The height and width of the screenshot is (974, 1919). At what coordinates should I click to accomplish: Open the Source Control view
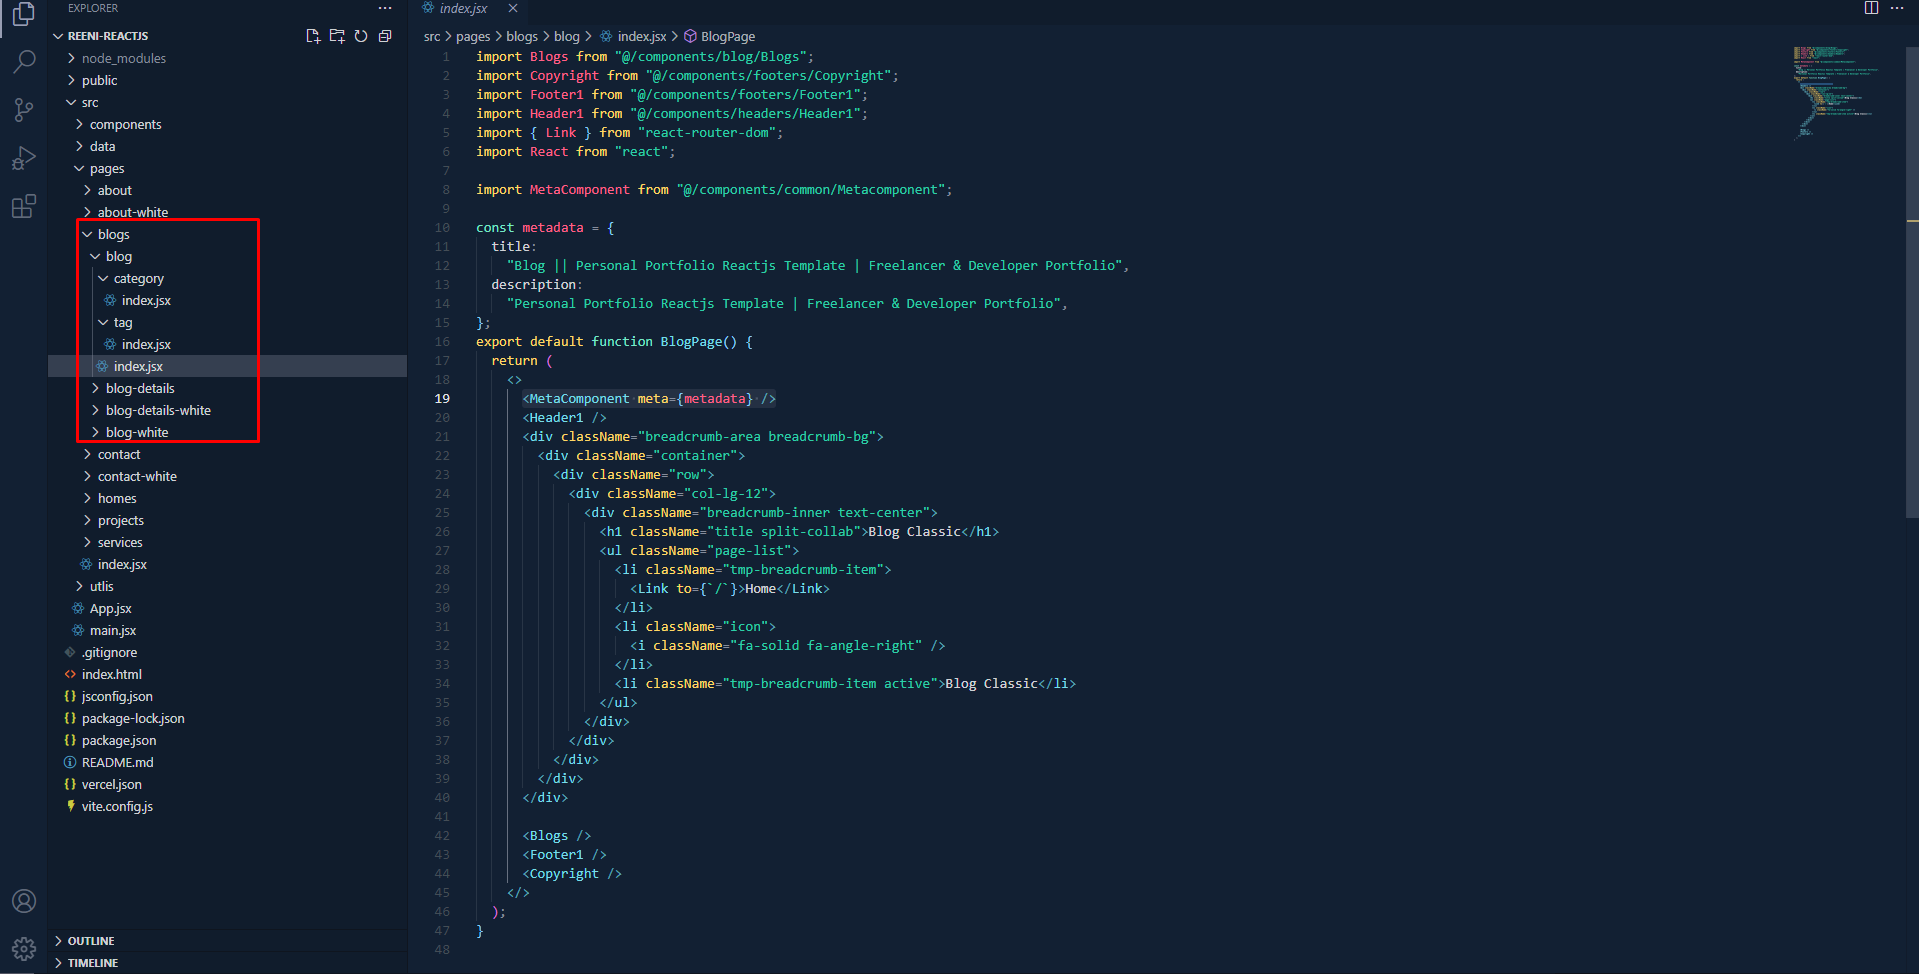tap(24, 110)
